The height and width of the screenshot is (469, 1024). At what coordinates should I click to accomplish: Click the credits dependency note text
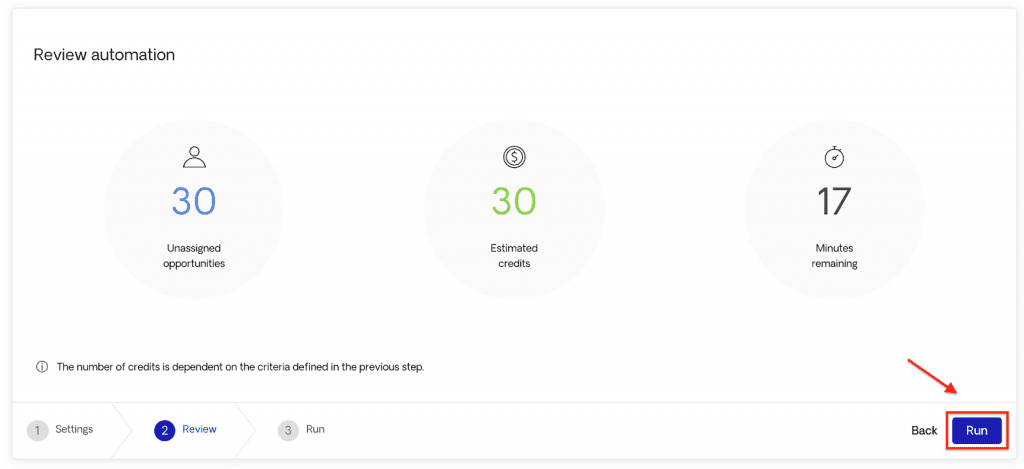click(240, 367)
